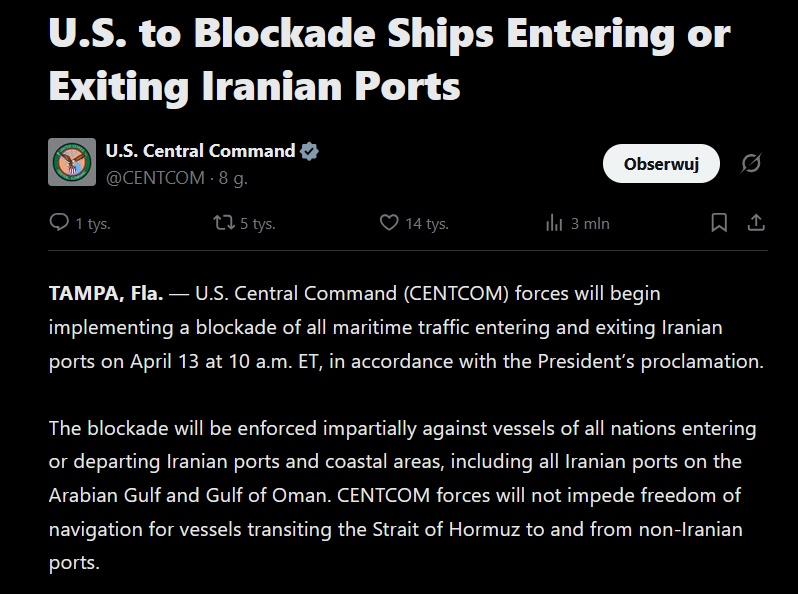Open view analytics bar chart icon

[554, 223]
